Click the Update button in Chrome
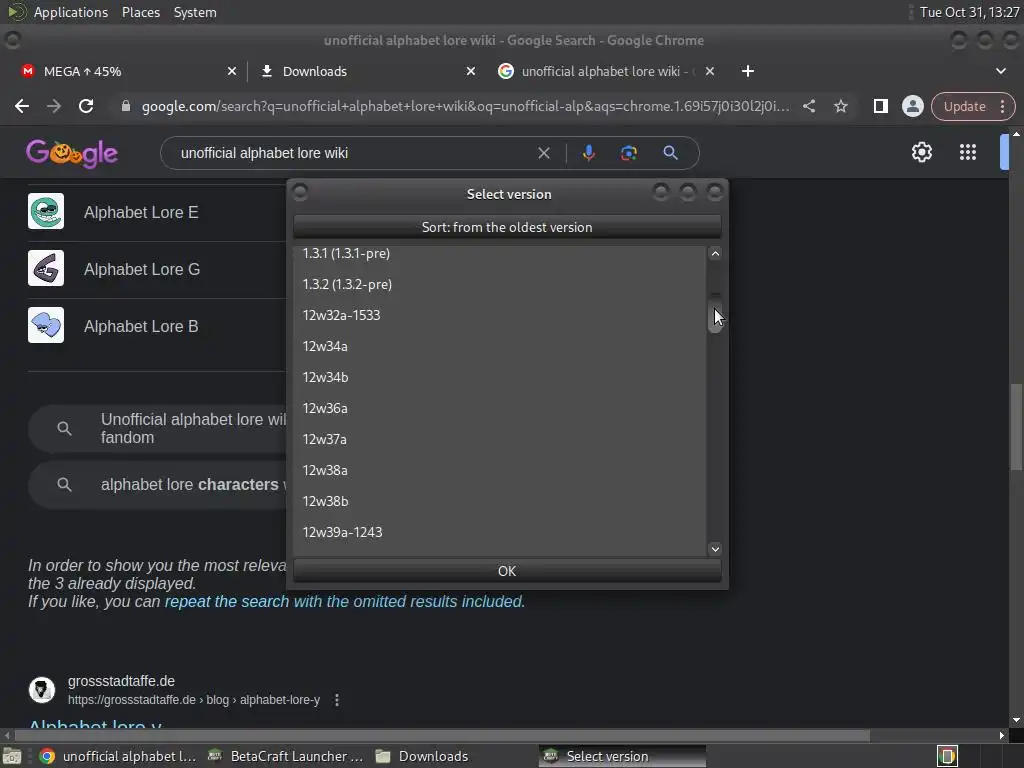Viewport: 1024px width, 768px height. [x=965, y=106]
